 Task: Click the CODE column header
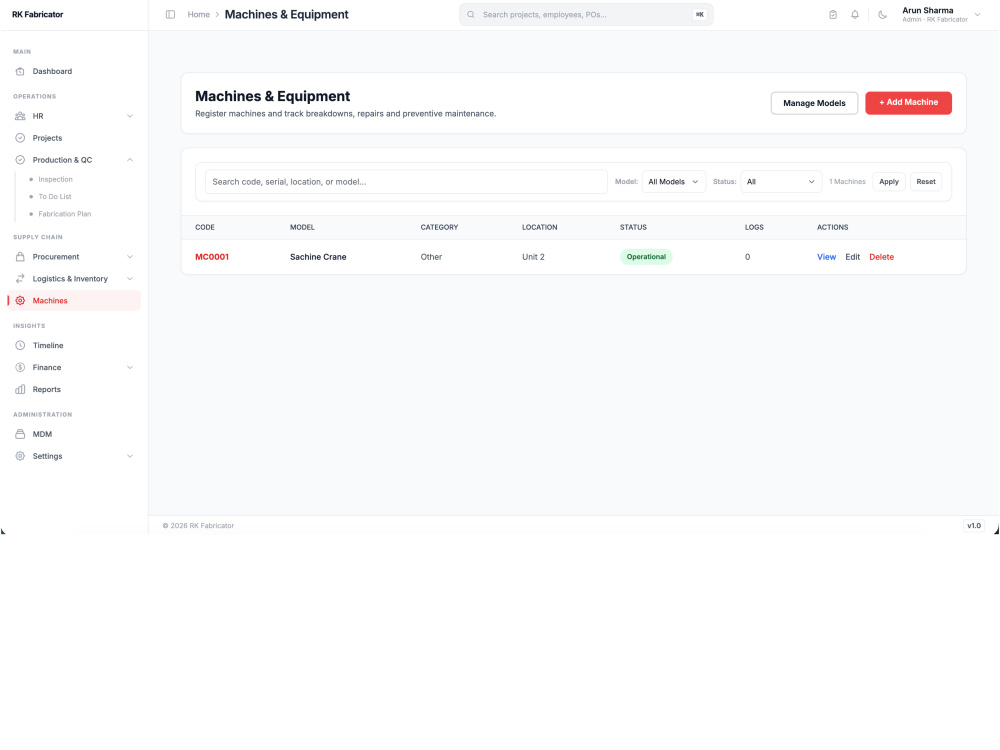point(205,228)
